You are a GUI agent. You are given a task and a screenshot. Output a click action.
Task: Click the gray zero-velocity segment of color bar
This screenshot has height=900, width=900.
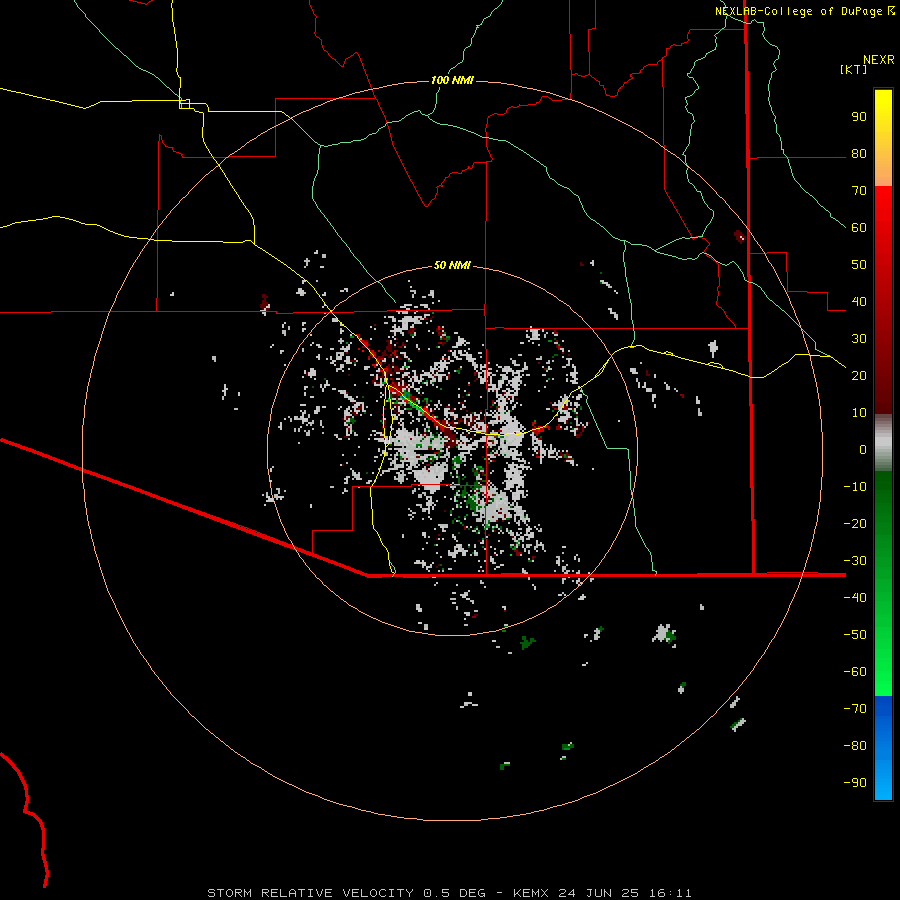pos(883,443)
